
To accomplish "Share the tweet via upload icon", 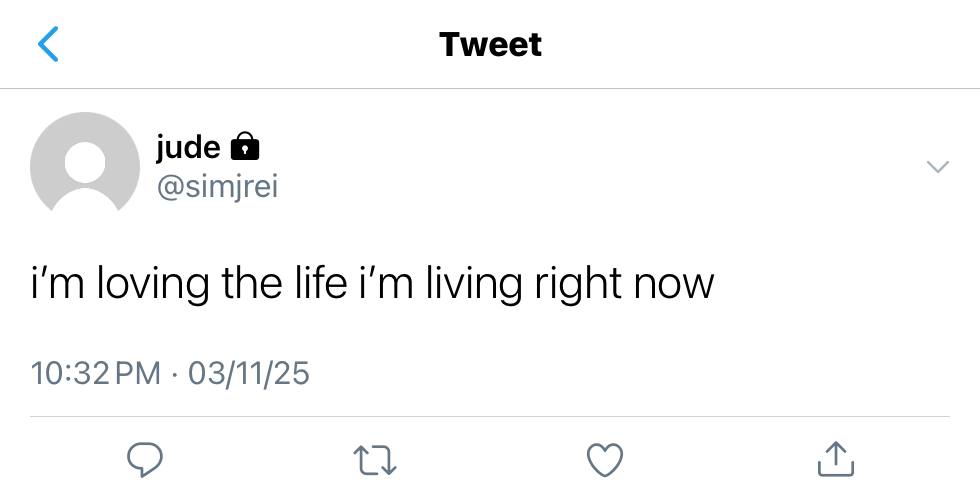I will pyautogui.click(x=834, y=460).
